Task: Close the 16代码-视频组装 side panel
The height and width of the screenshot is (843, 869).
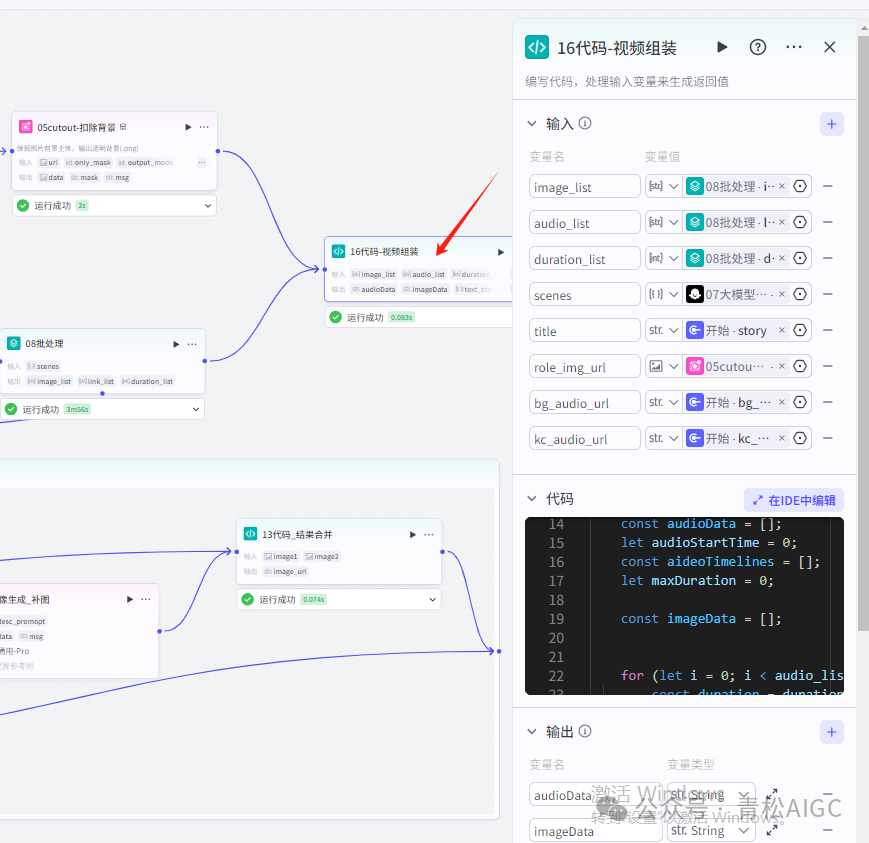Action: 829,47
